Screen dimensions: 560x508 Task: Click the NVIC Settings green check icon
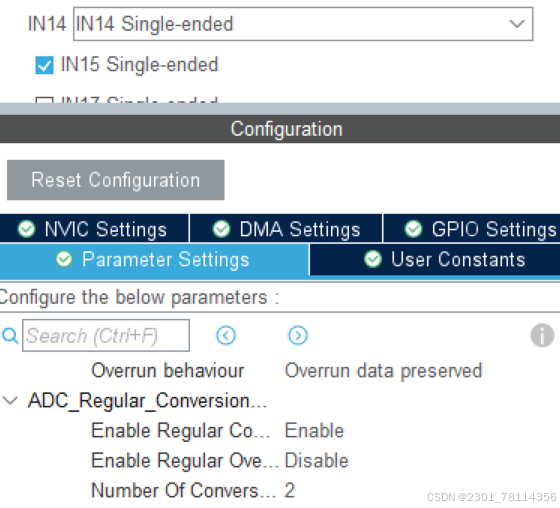(26, 229)
